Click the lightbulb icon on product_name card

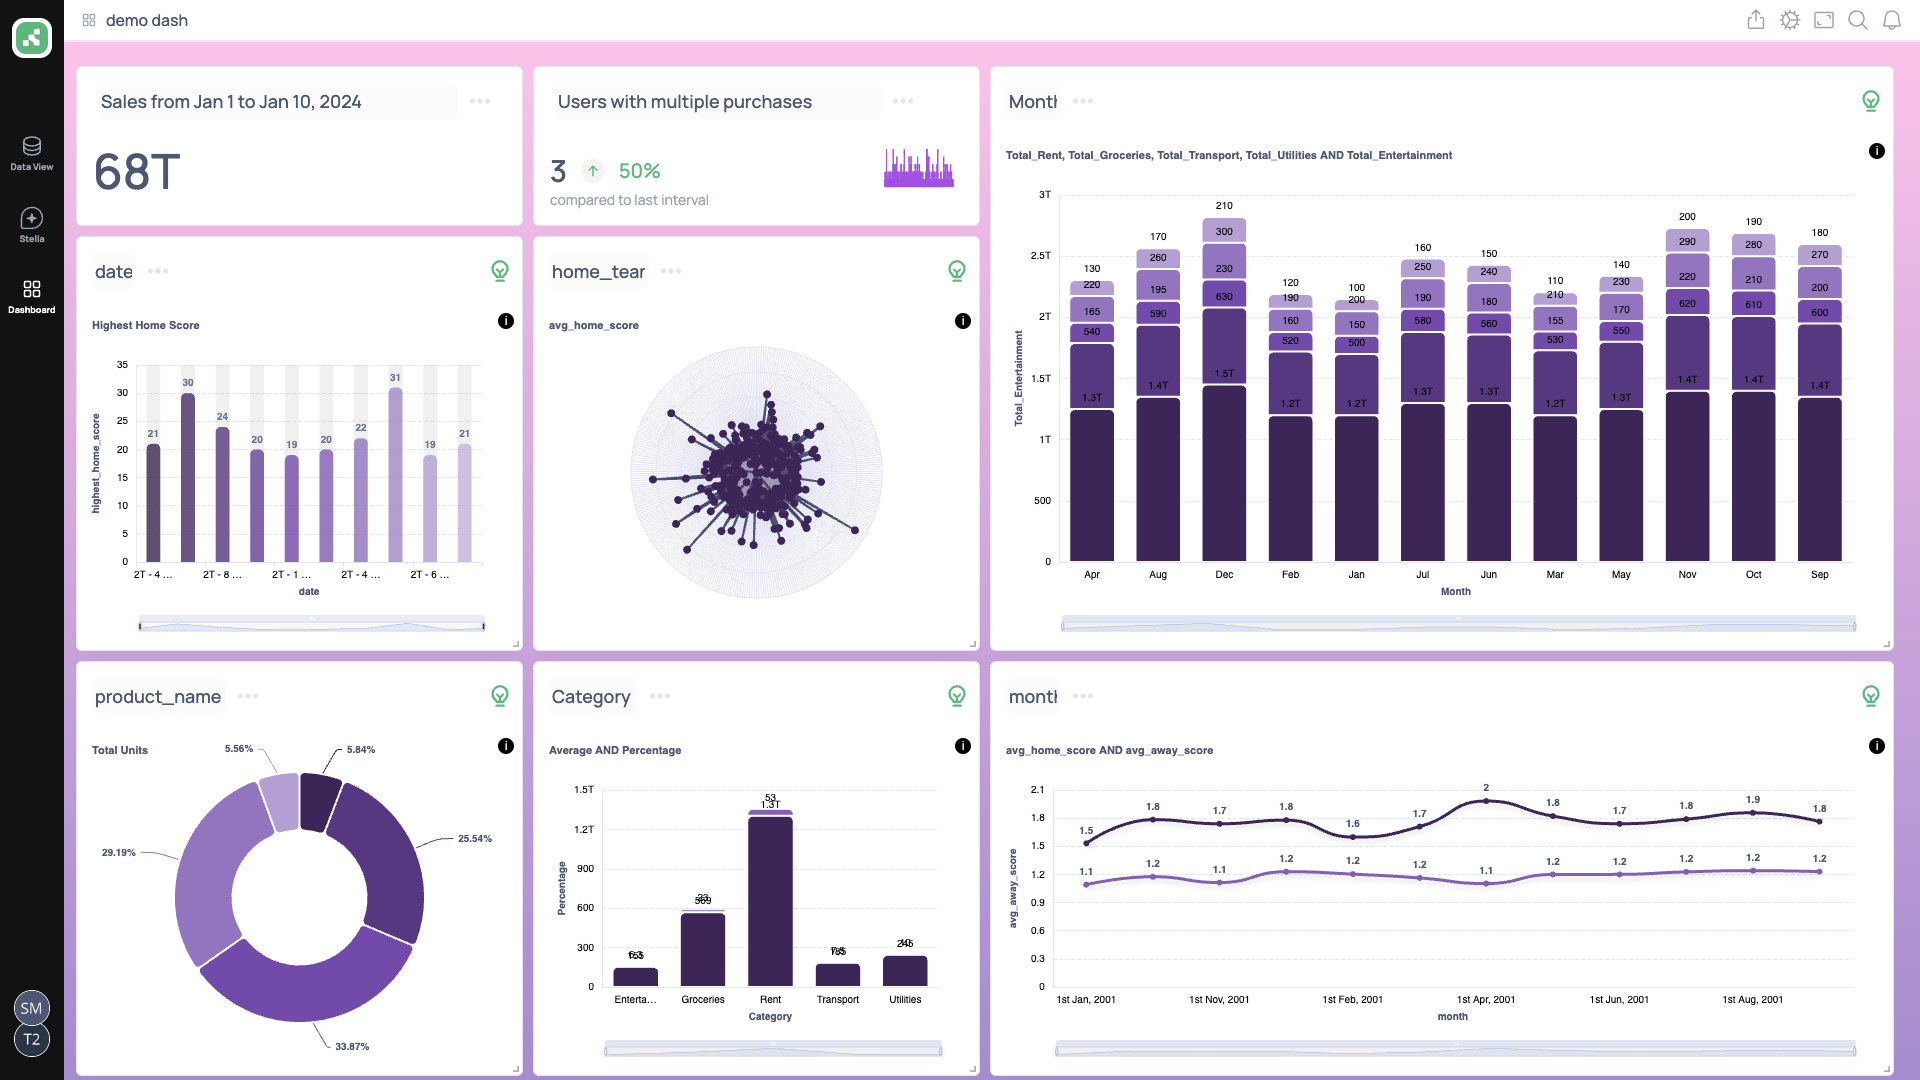point(500,696)
